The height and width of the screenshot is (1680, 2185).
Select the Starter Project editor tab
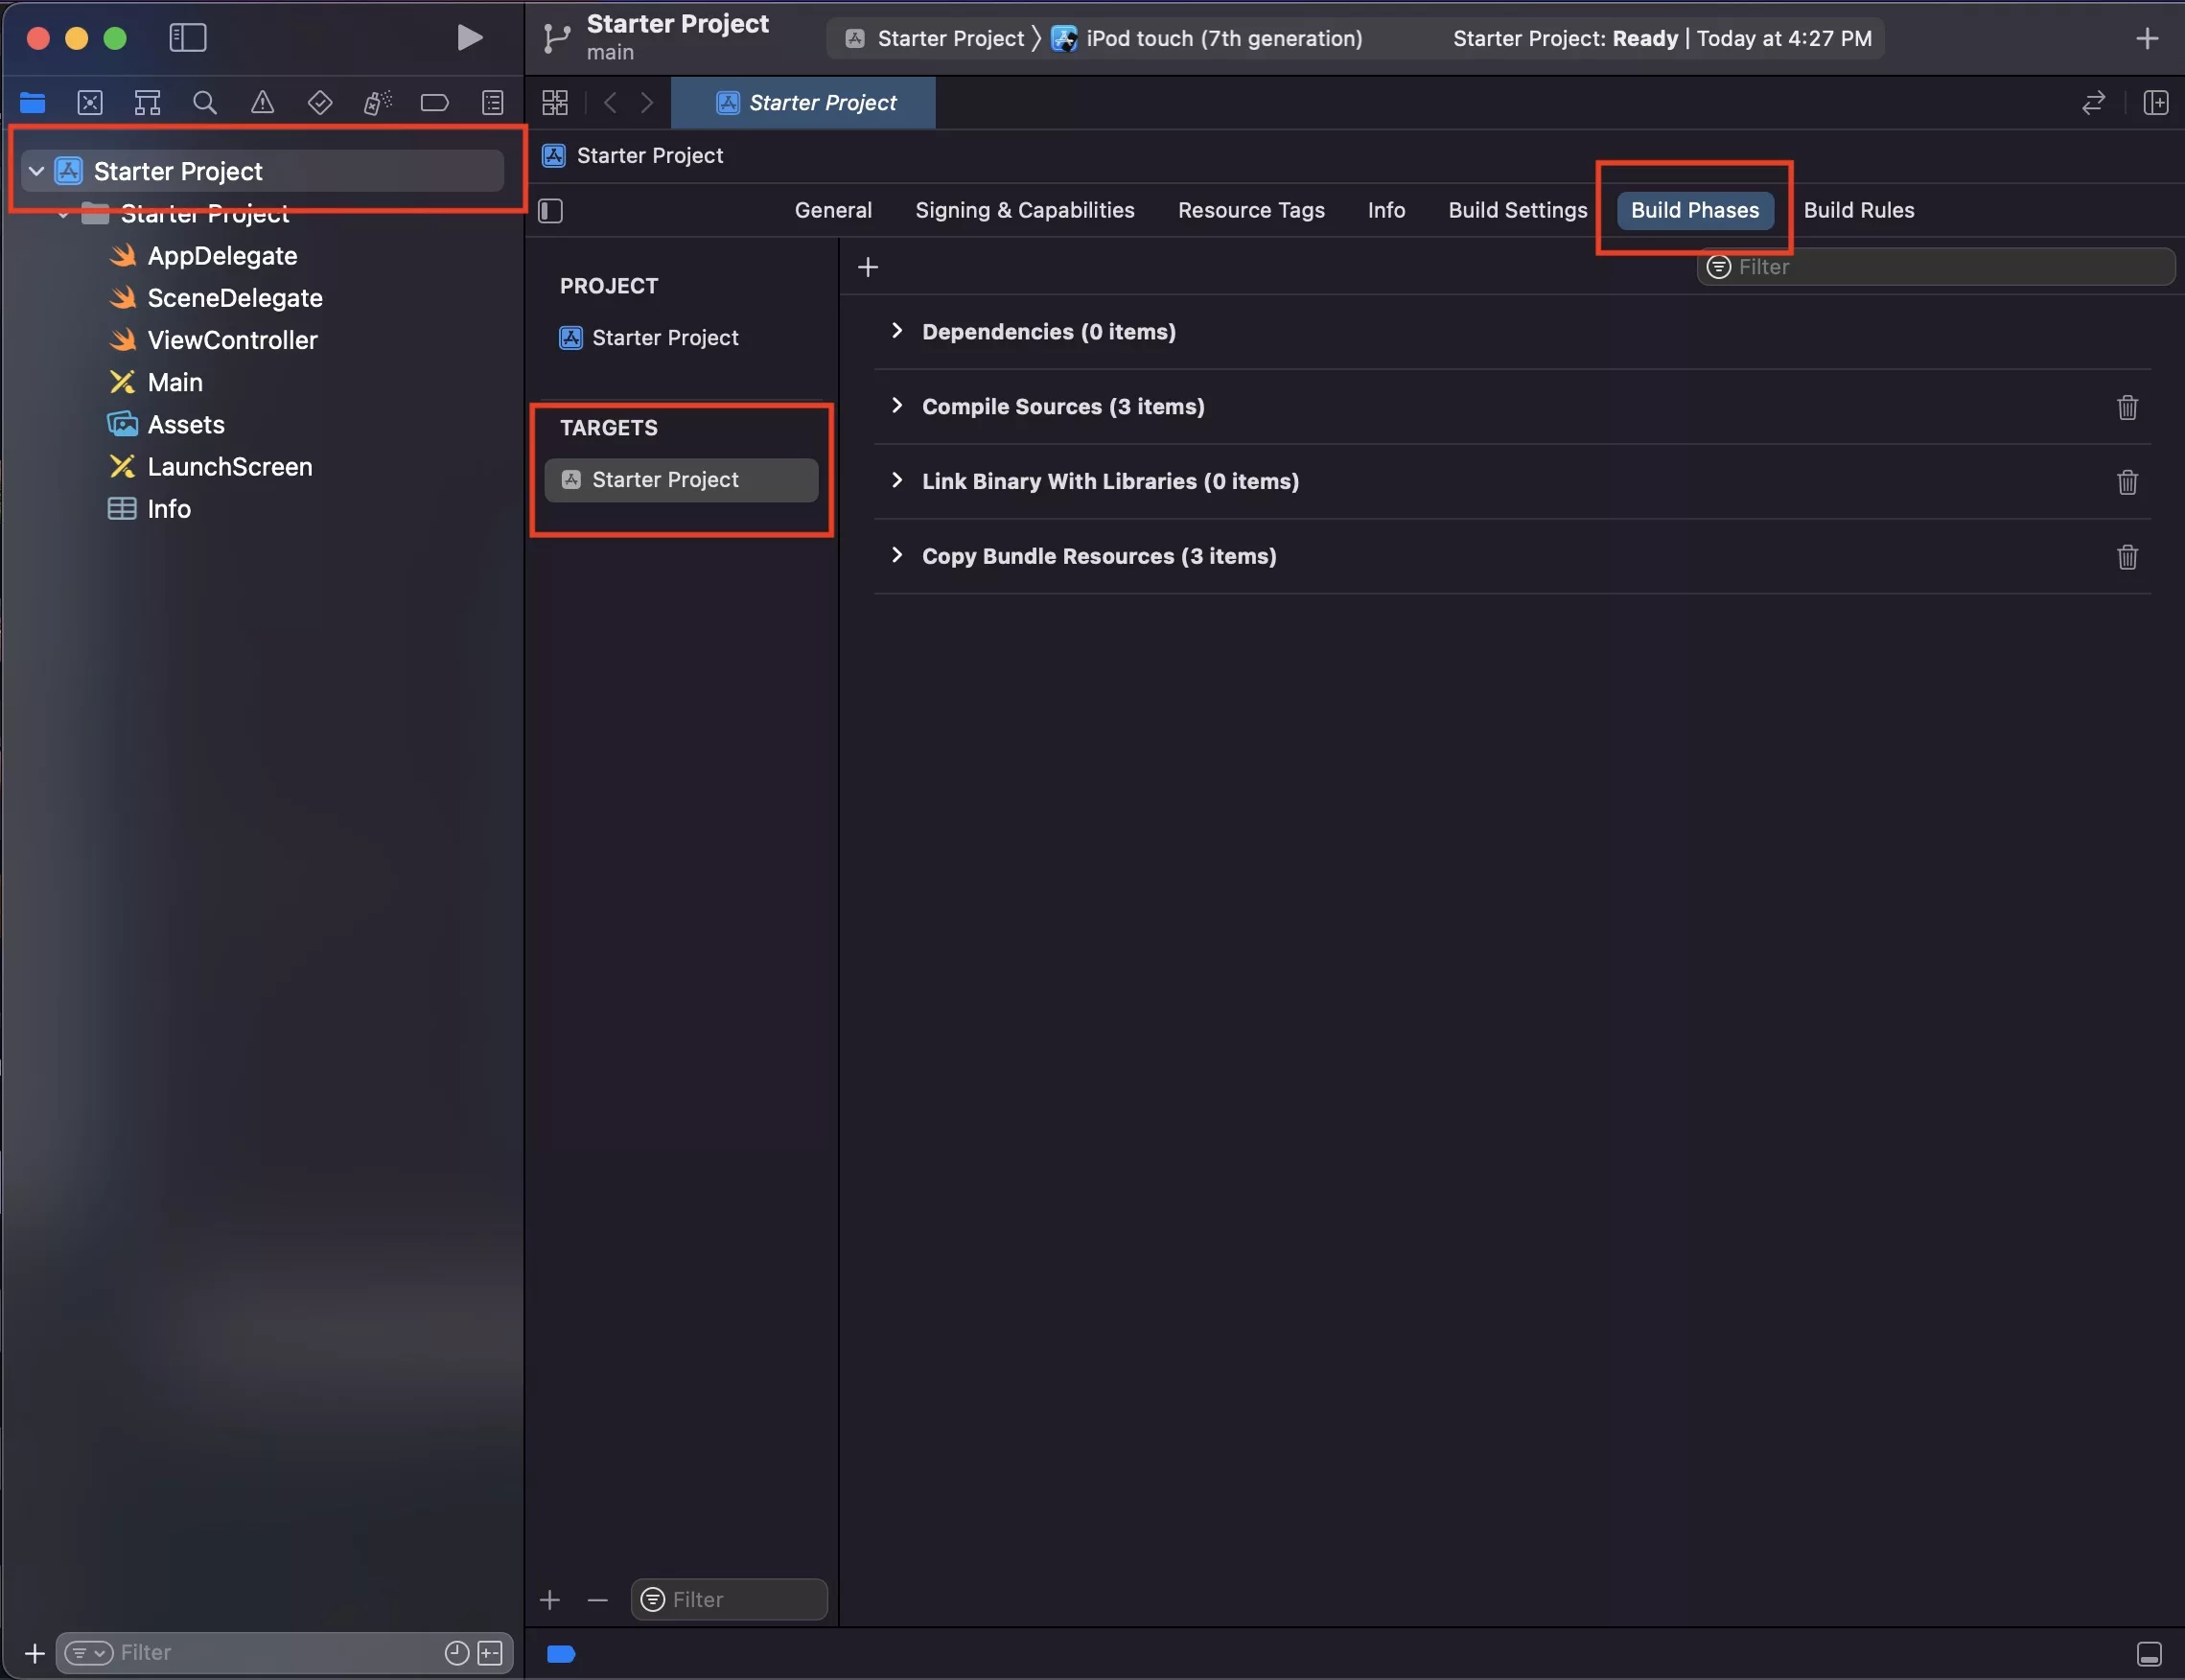pyautogui.click(x=803, y=102)
